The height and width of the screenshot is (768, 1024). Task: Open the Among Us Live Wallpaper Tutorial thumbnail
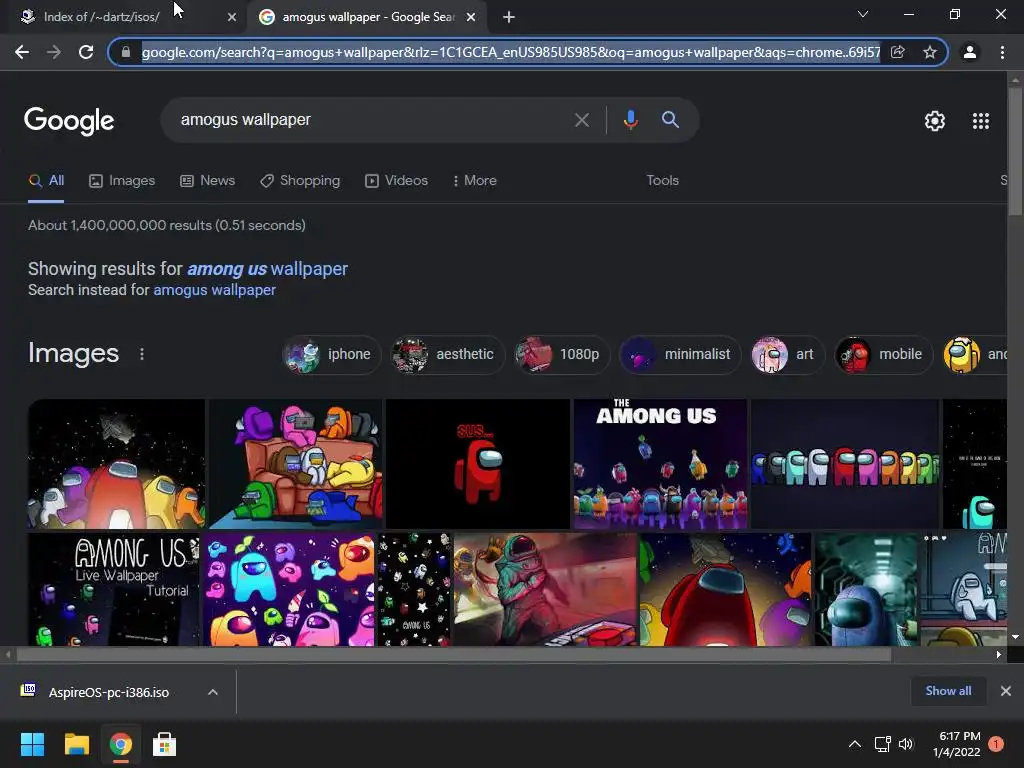click(114, 589)
